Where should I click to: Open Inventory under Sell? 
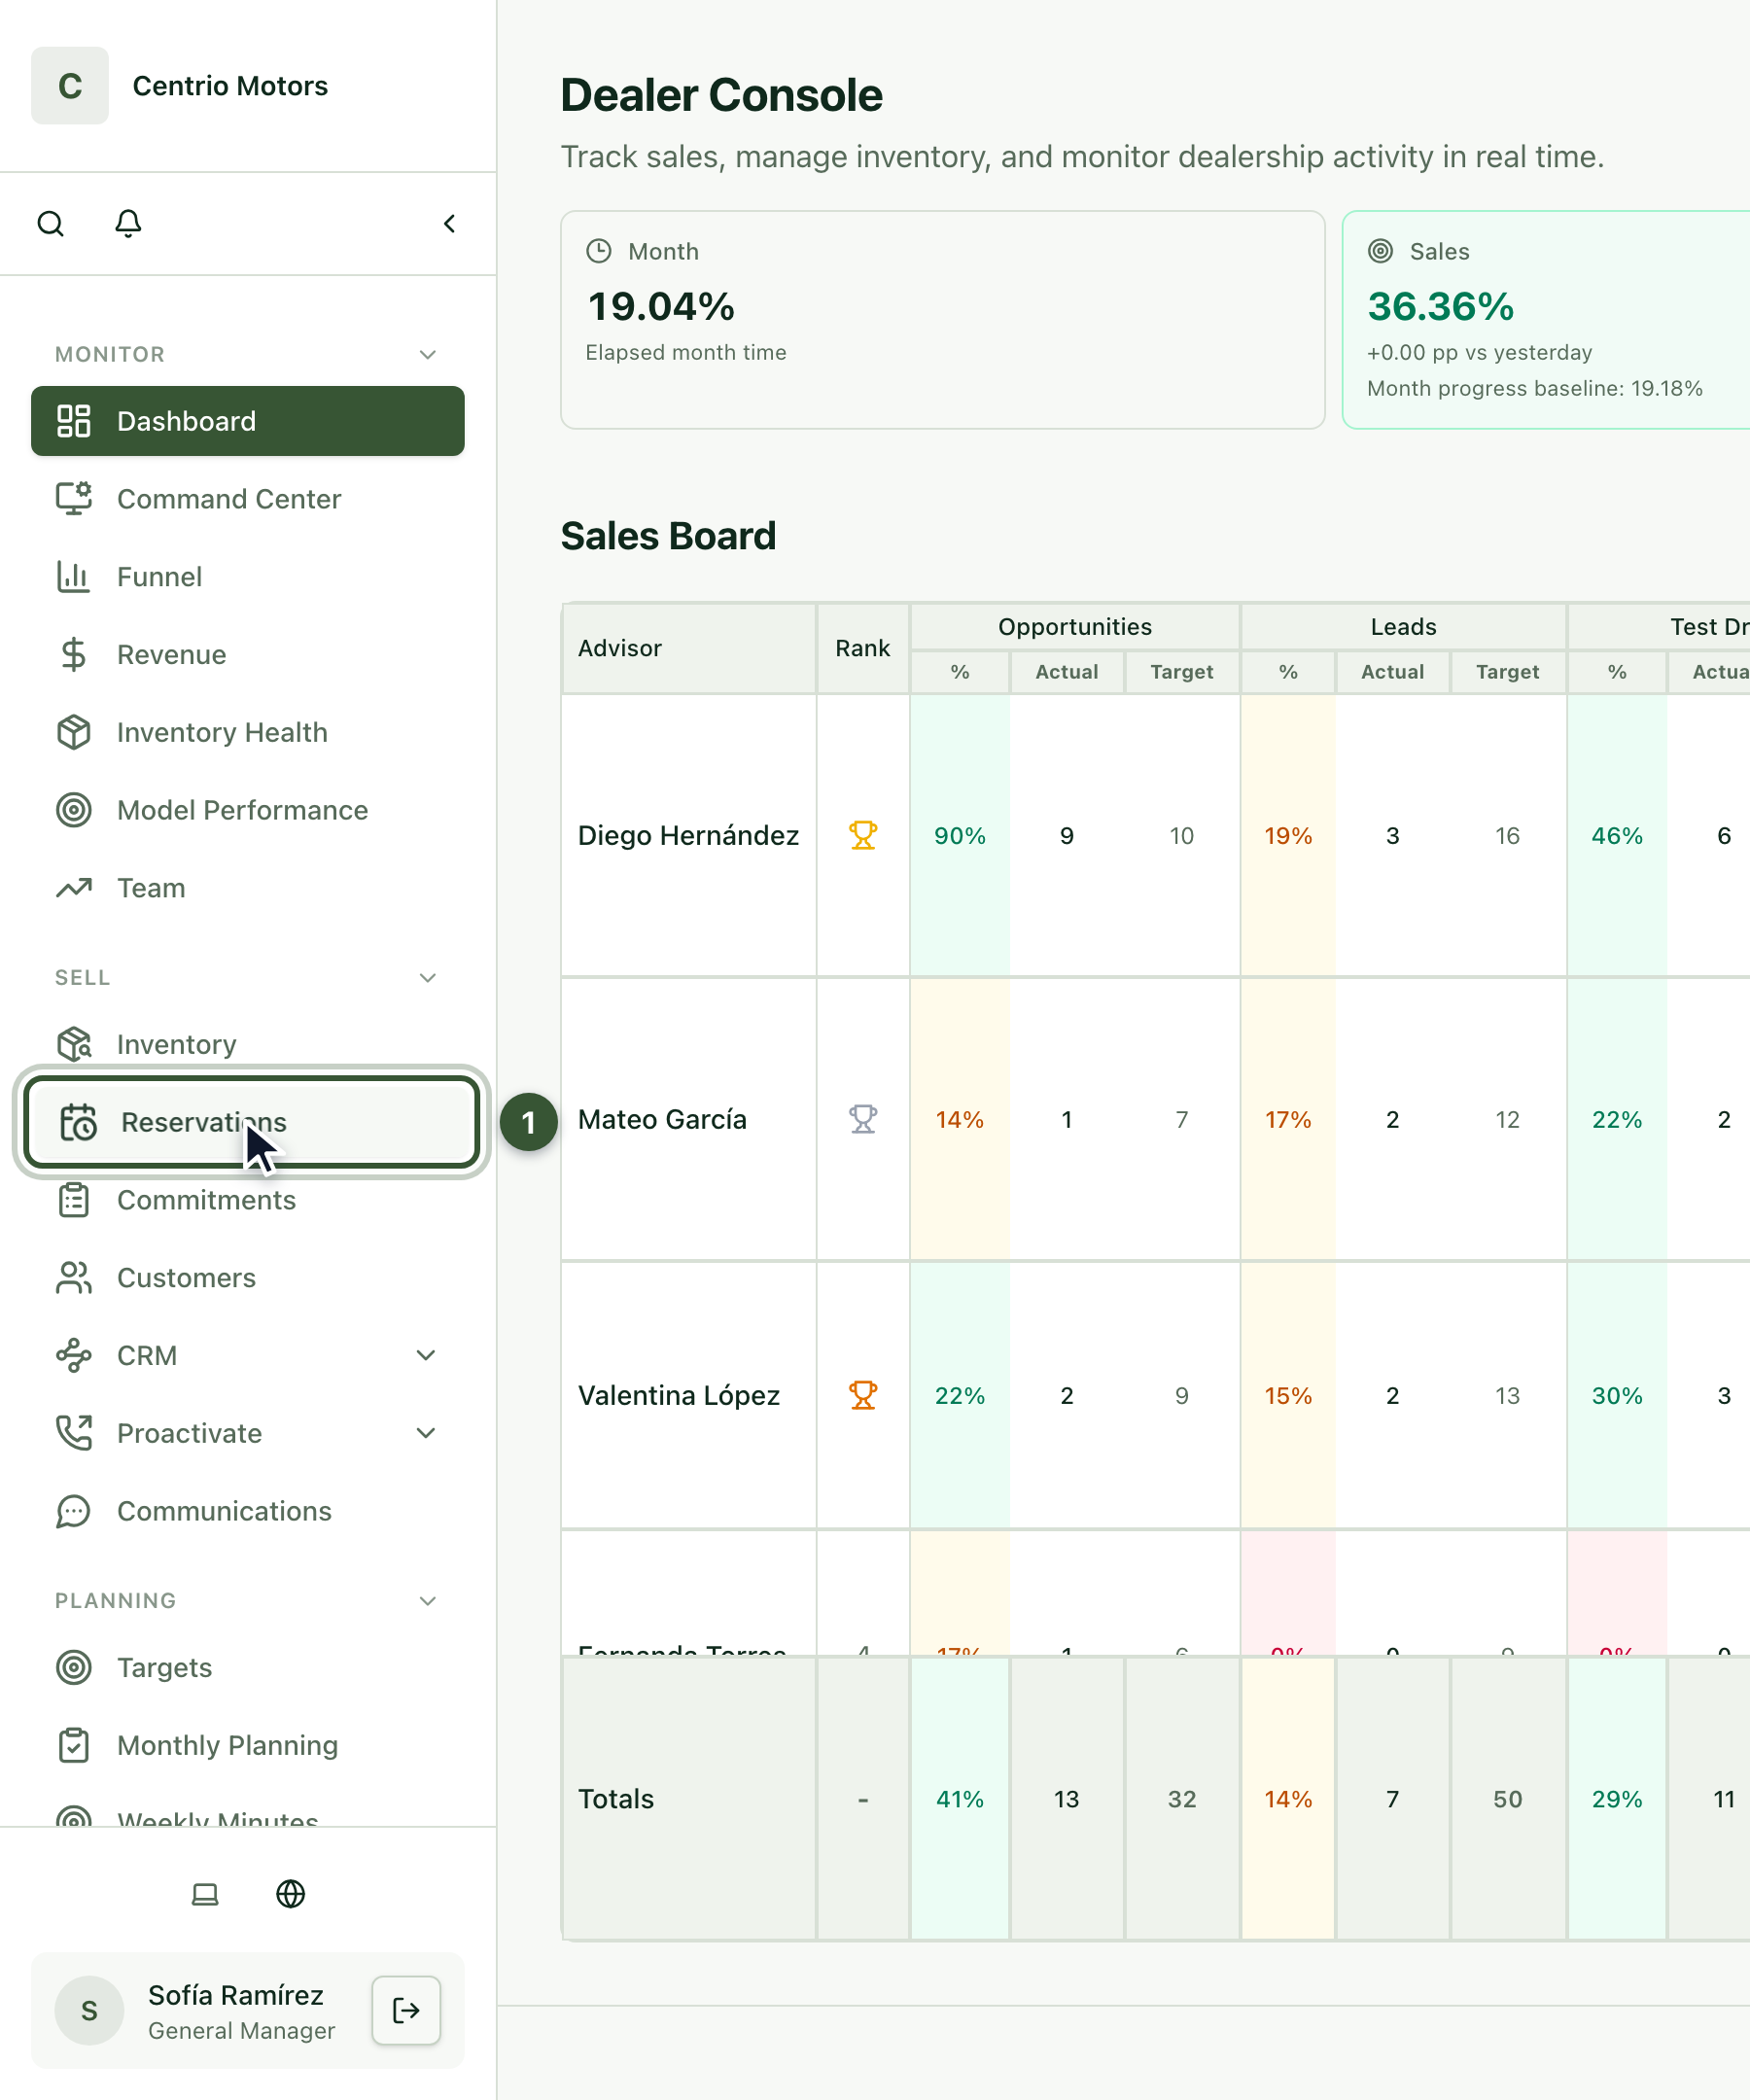248,1043
